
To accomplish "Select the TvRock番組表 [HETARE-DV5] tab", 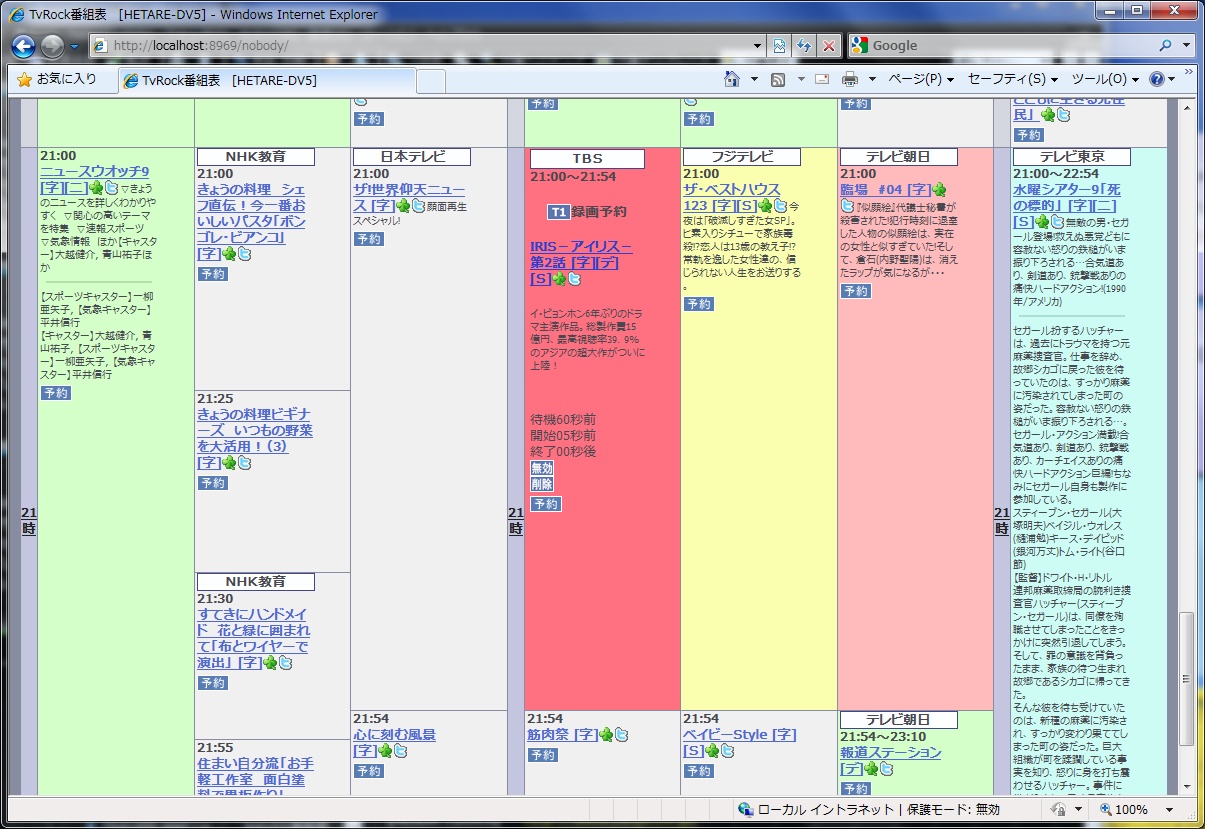I will tap(267, 80).
